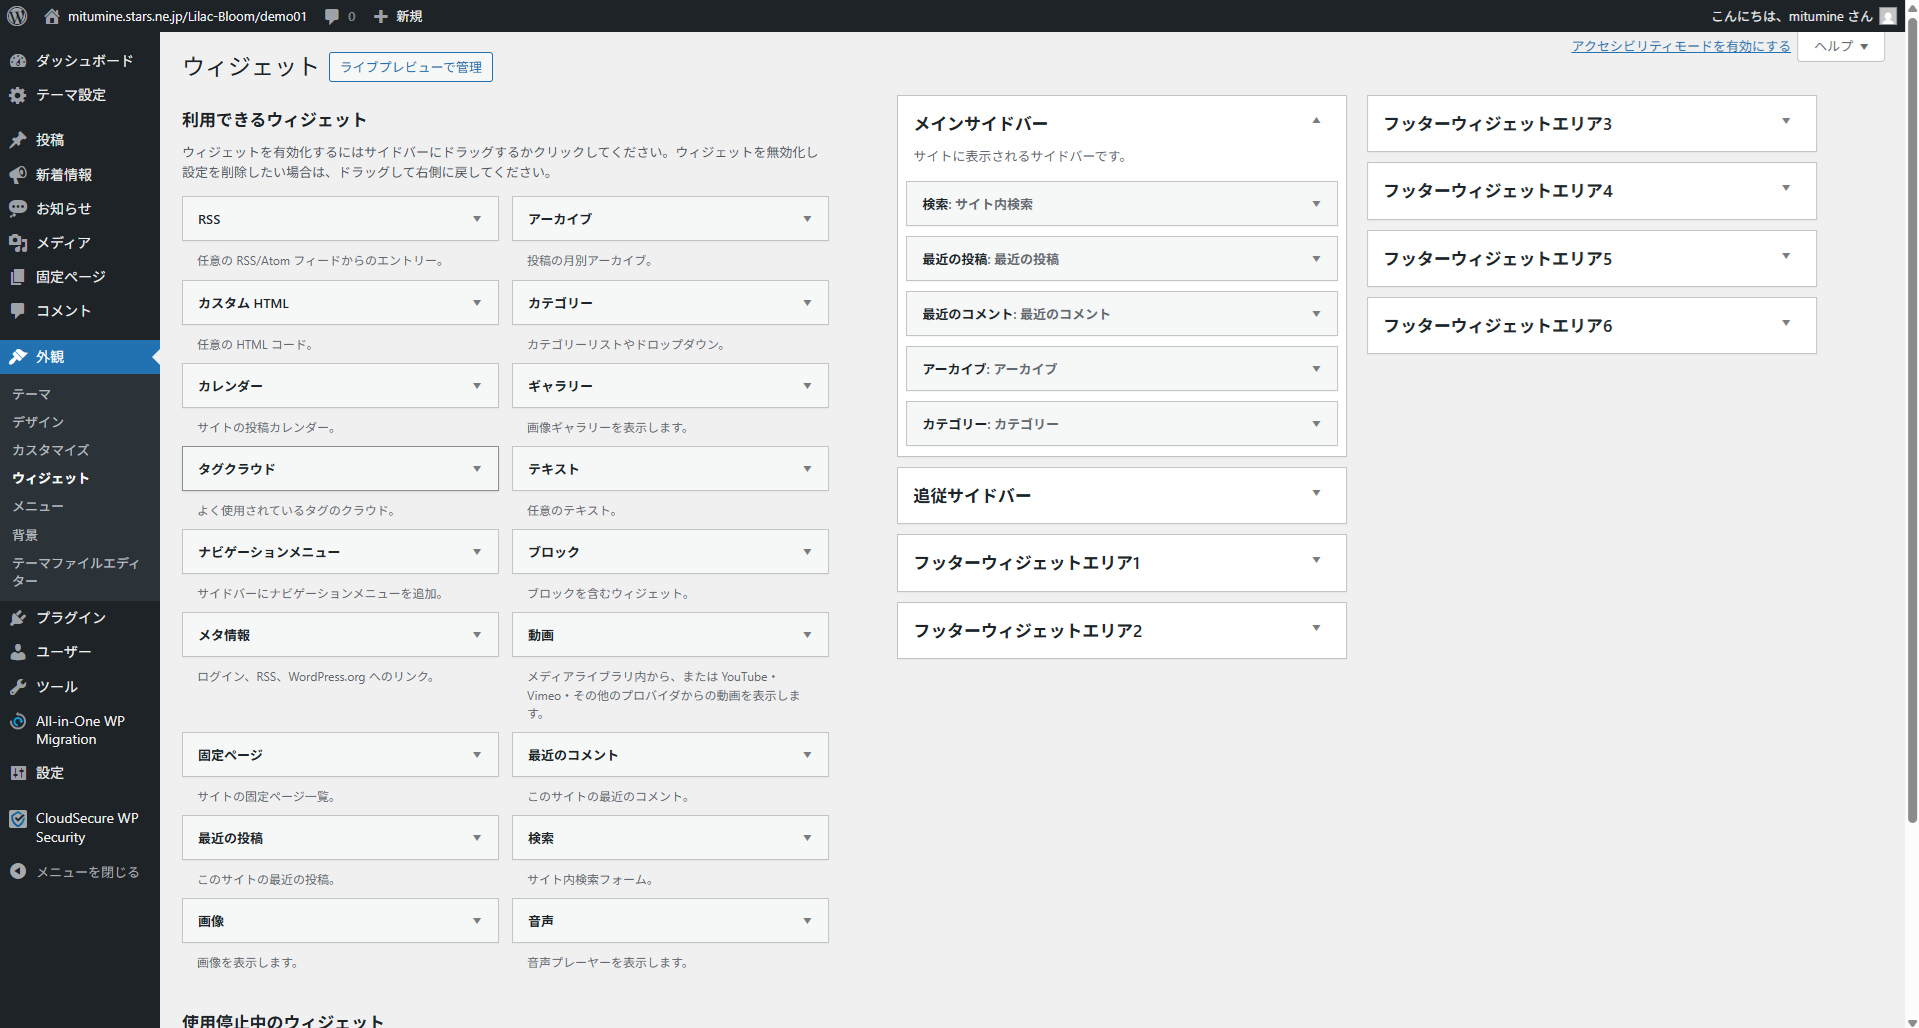Viewport: 1919px width, 1028px height.
Task: Open the カスタマイズ submenu item
Action: point(51,450)
